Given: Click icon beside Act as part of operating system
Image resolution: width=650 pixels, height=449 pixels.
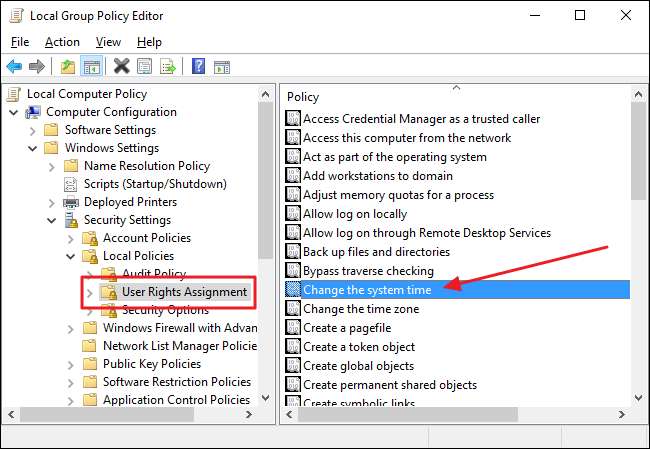Looking at the screenshot, I should [293, 157].
